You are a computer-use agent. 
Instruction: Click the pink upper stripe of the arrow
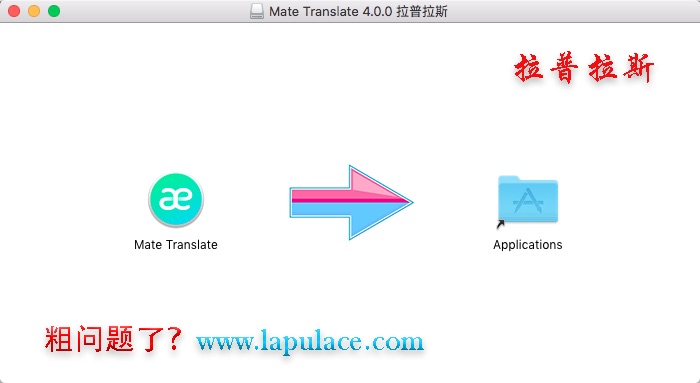[339, 195]
